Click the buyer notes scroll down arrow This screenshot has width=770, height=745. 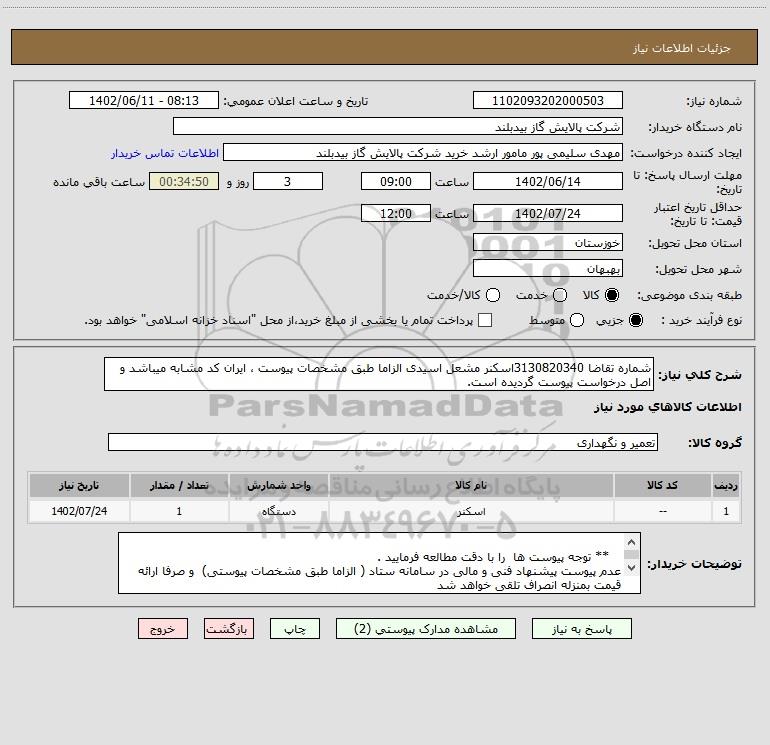coord(632,568)
